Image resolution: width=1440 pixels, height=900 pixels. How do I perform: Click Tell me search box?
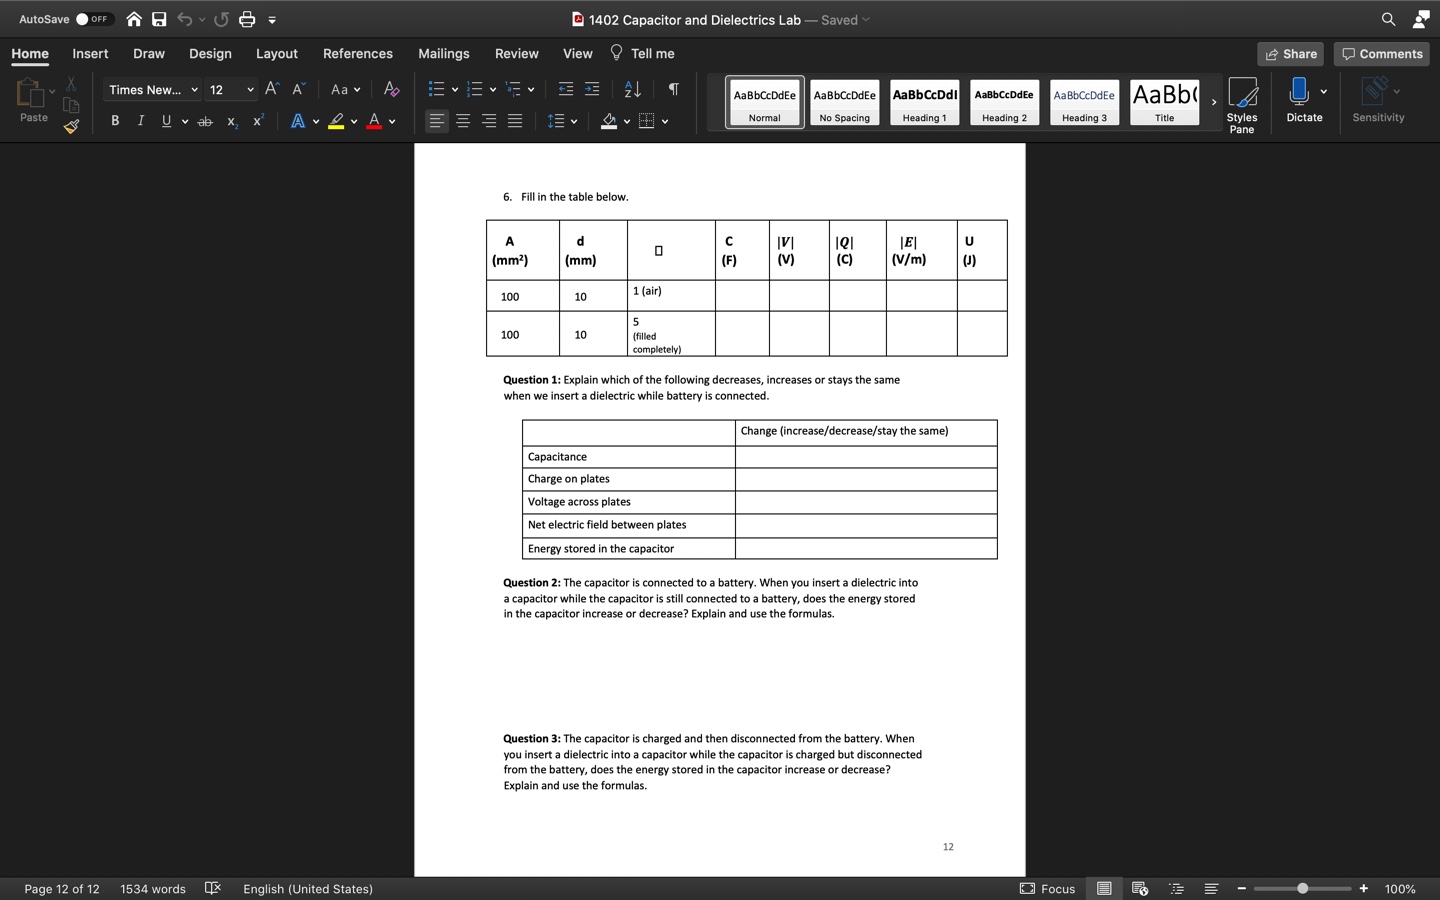point(642,54)
